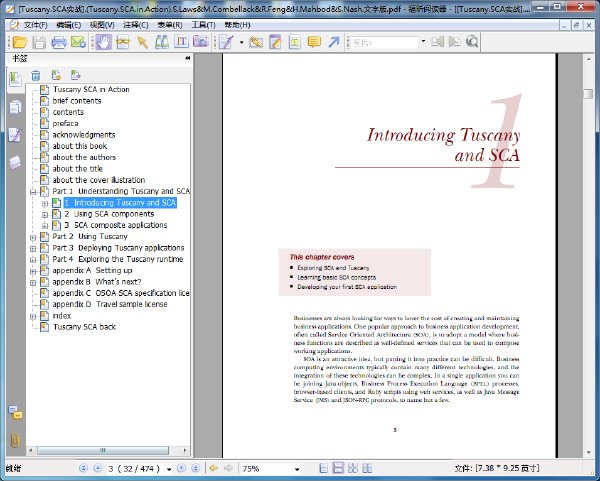Expand the '1 Introducing Tuscany and SCA' node
600x481 pixels.
(x=45, y=203)
